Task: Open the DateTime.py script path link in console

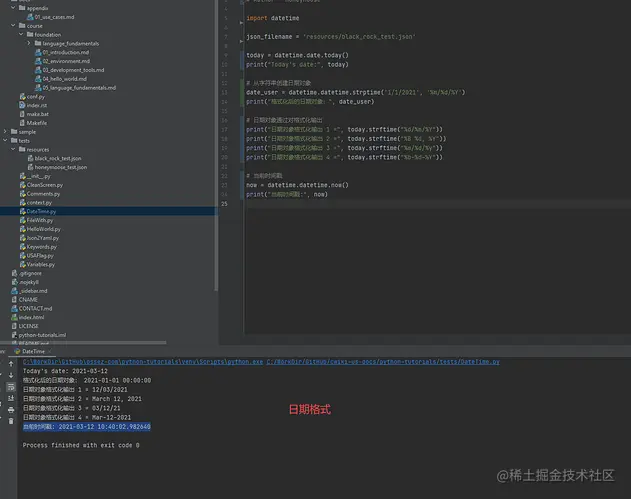Action: pyautogui.click(x=383, y=362)
